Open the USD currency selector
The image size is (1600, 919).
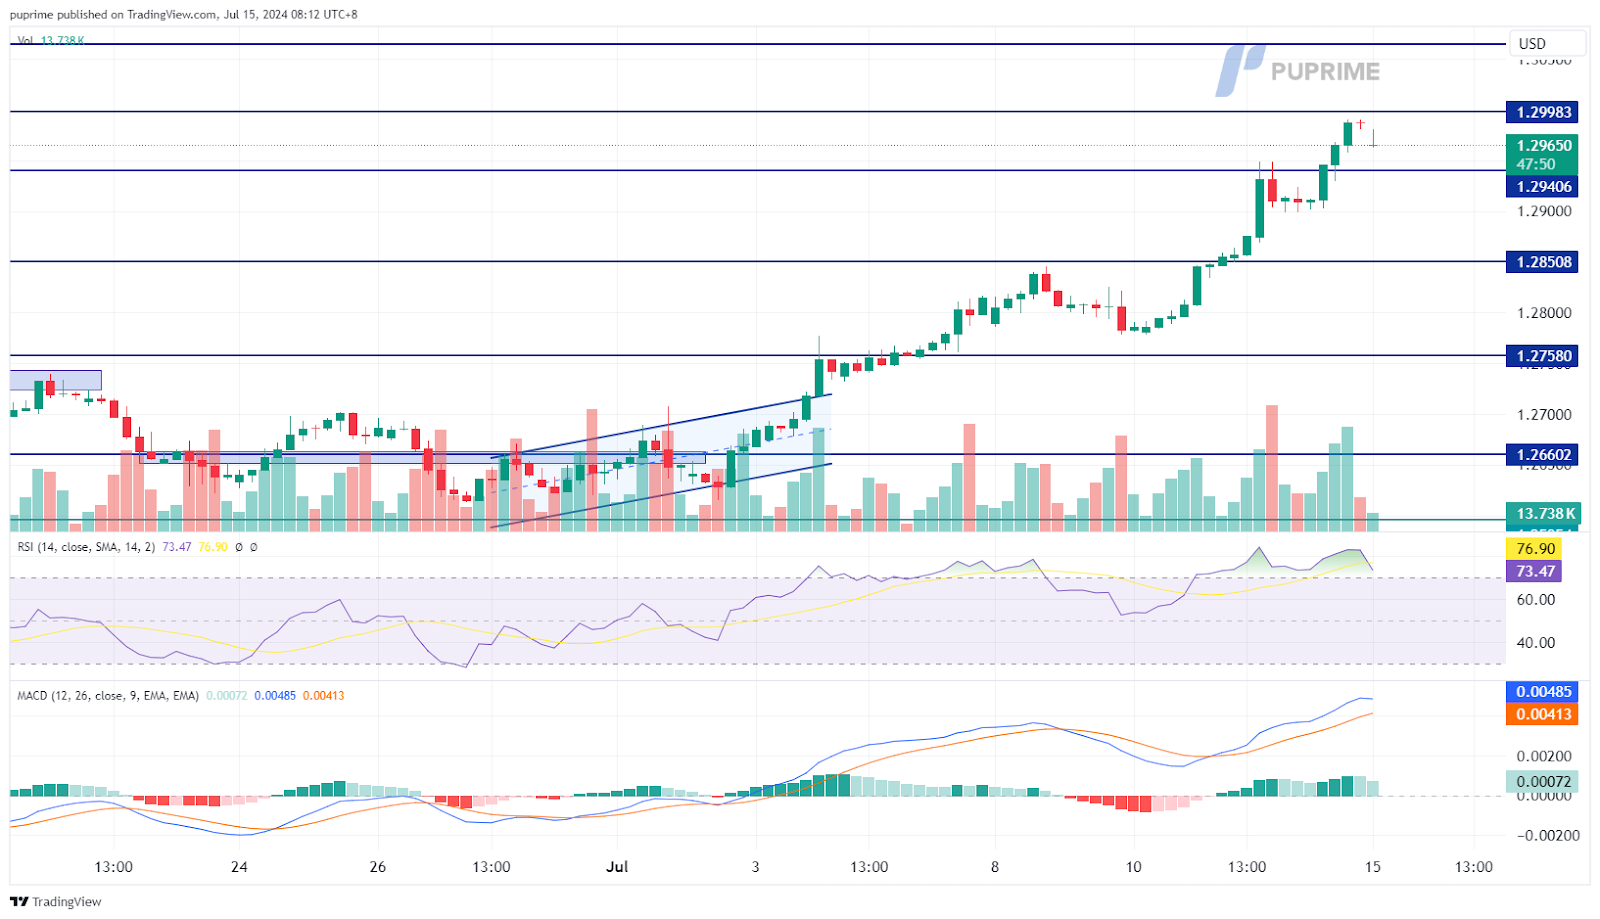[x=1547, y=43]
